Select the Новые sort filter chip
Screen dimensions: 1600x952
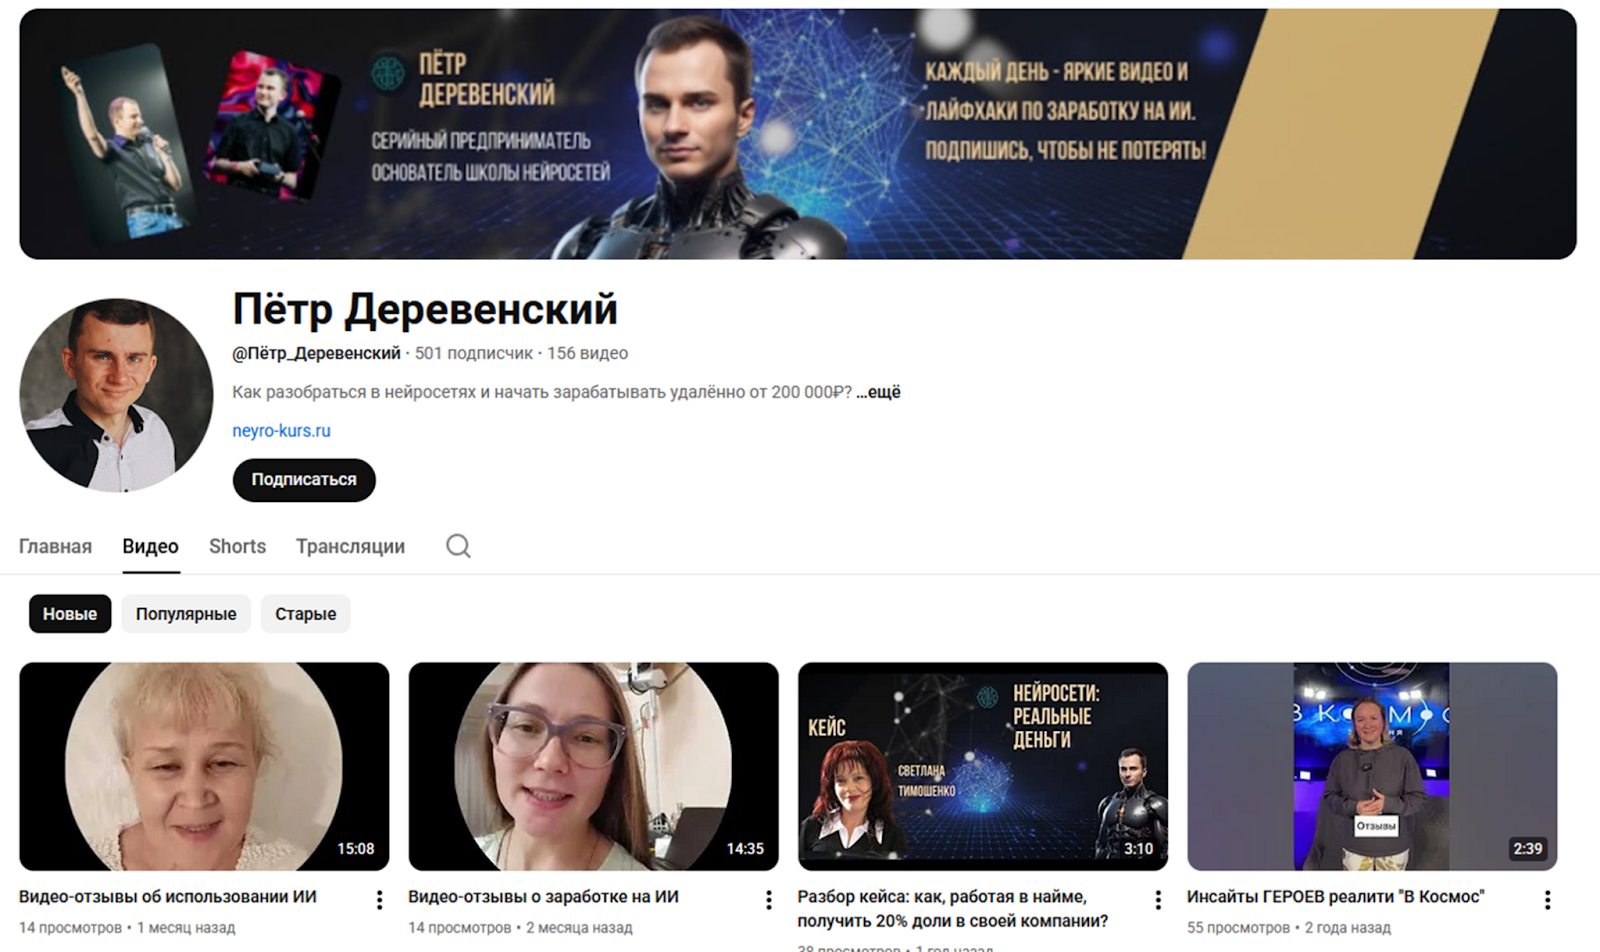tap(70, 614)
